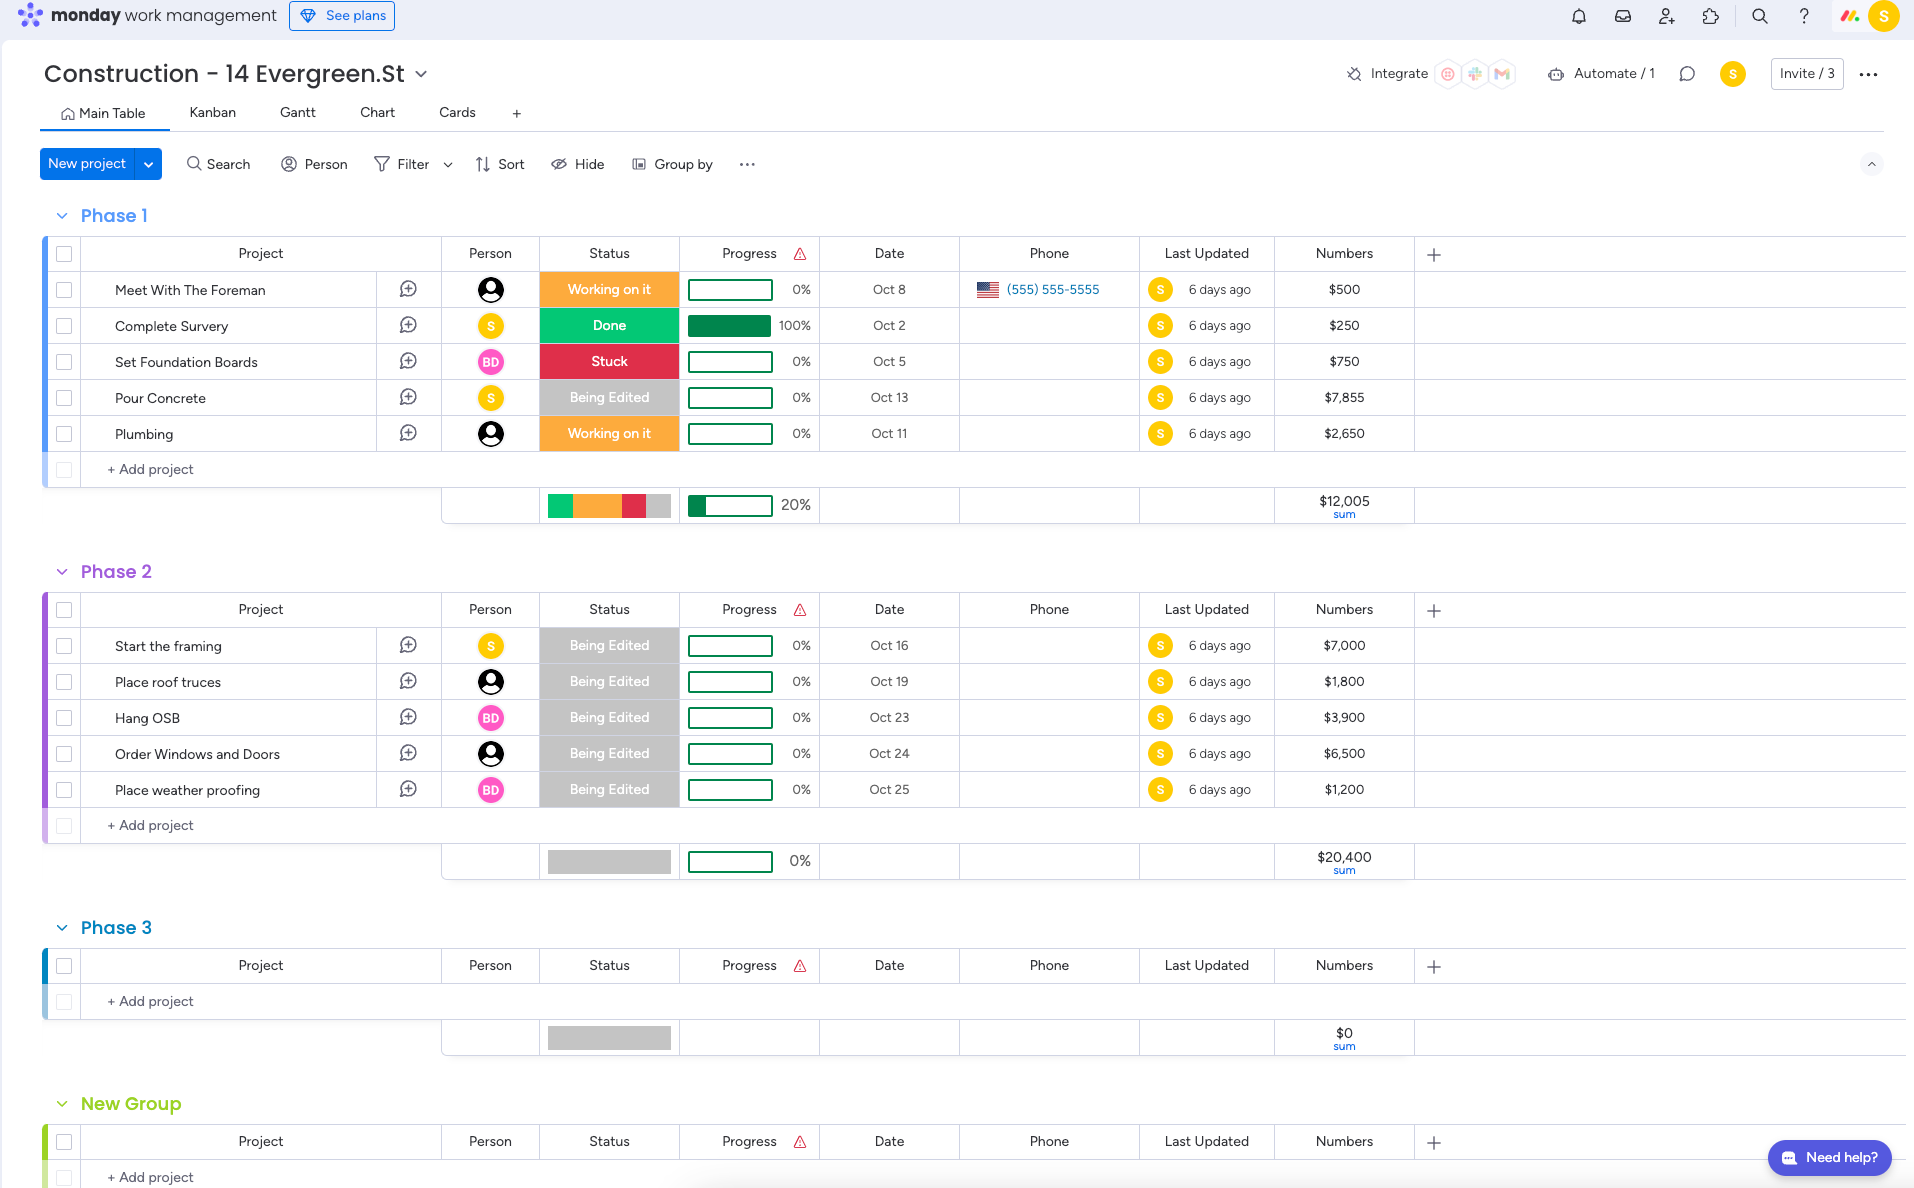Click Add project field in Phase 1

(150, 470)
